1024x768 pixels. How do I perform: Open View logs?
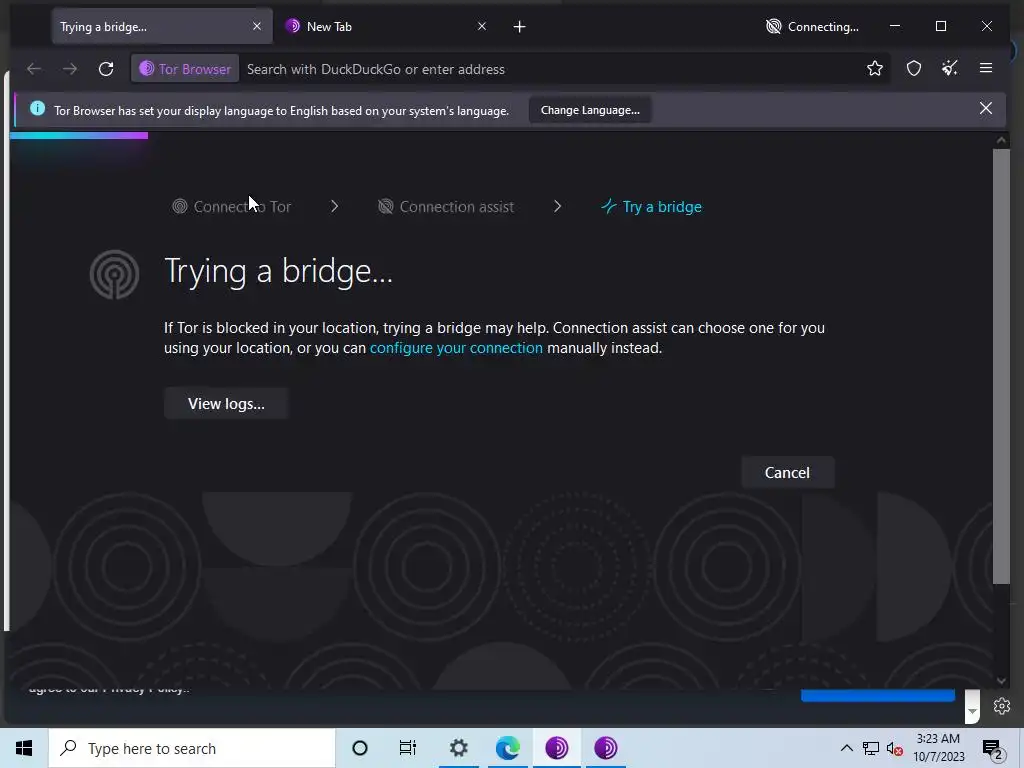coord(226,404)
